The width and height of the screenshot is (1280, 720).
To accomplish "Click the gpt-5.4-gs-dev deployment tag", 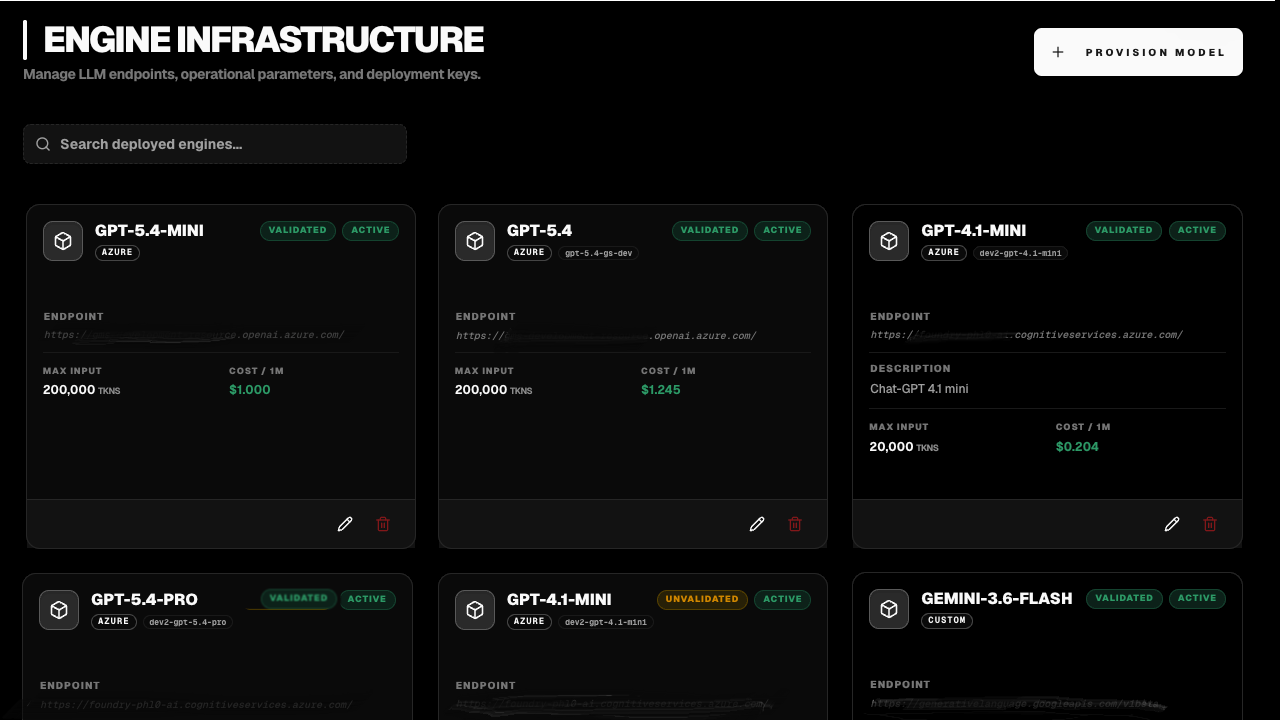I will (597, 253).
